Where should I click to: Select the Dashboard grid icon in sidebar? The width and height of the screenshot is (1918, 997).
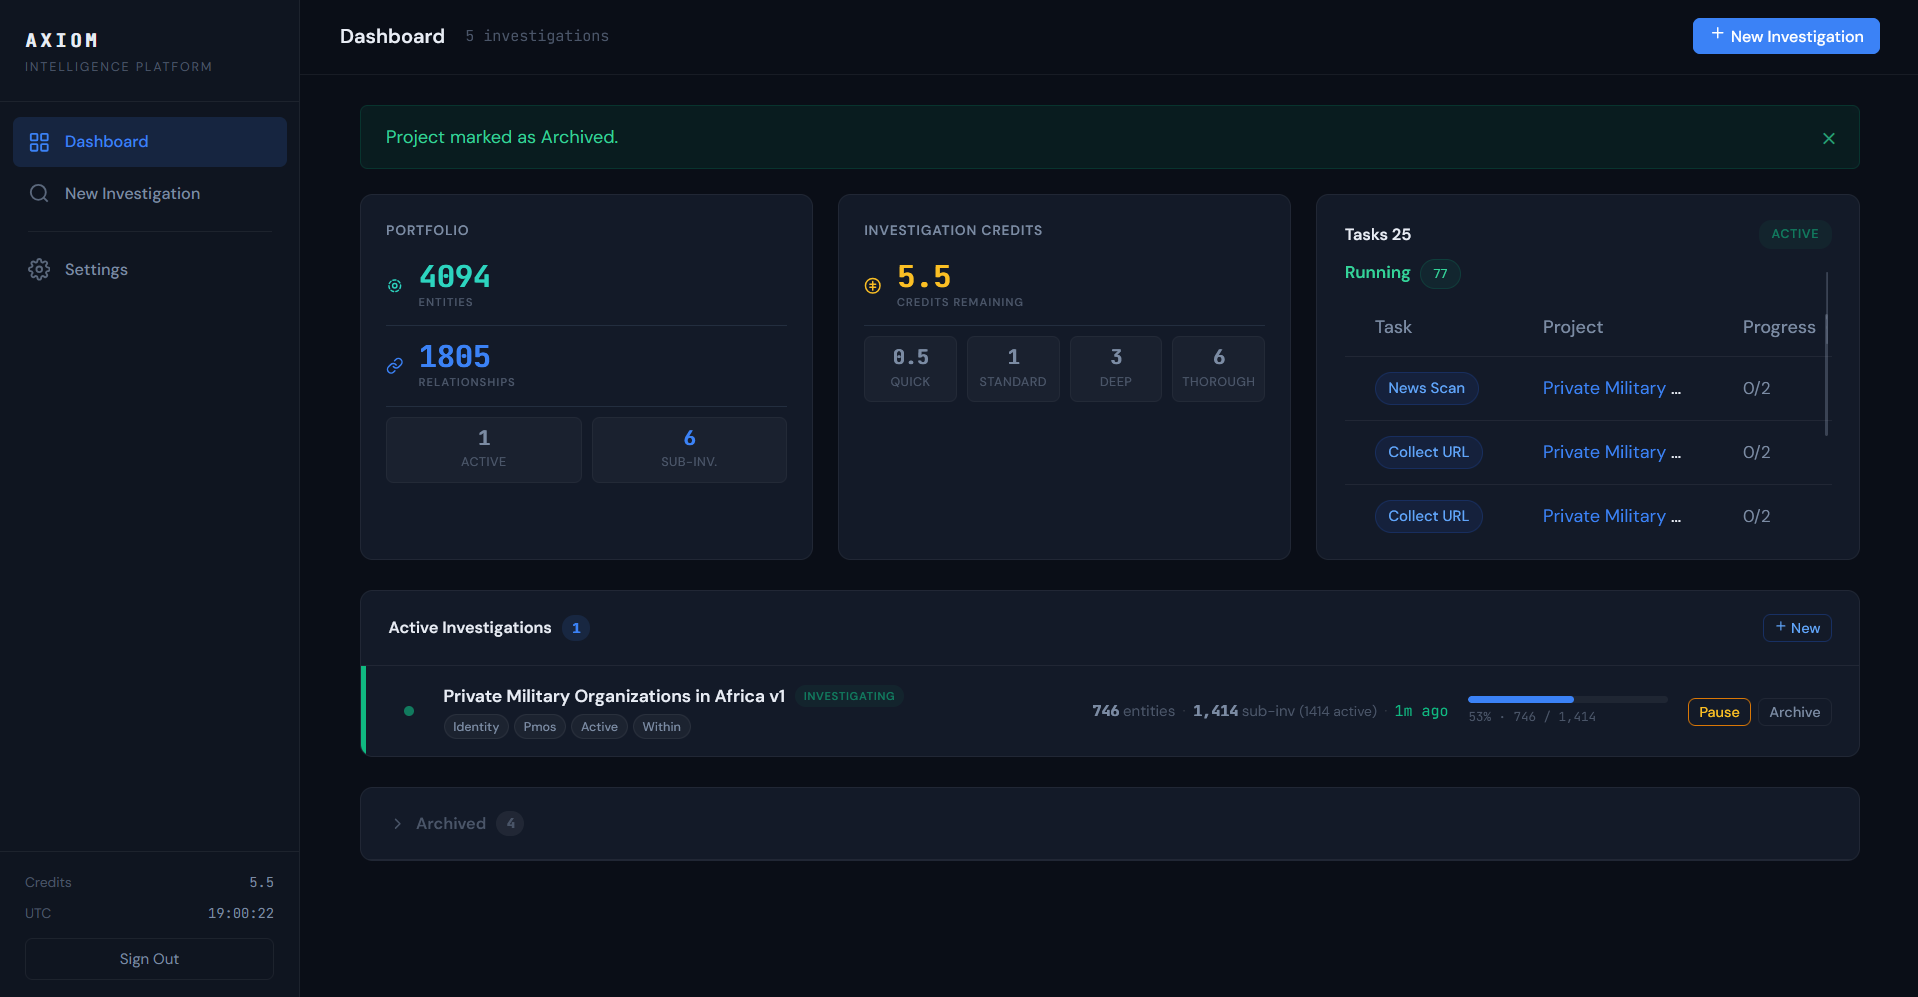tap(39, 141)
